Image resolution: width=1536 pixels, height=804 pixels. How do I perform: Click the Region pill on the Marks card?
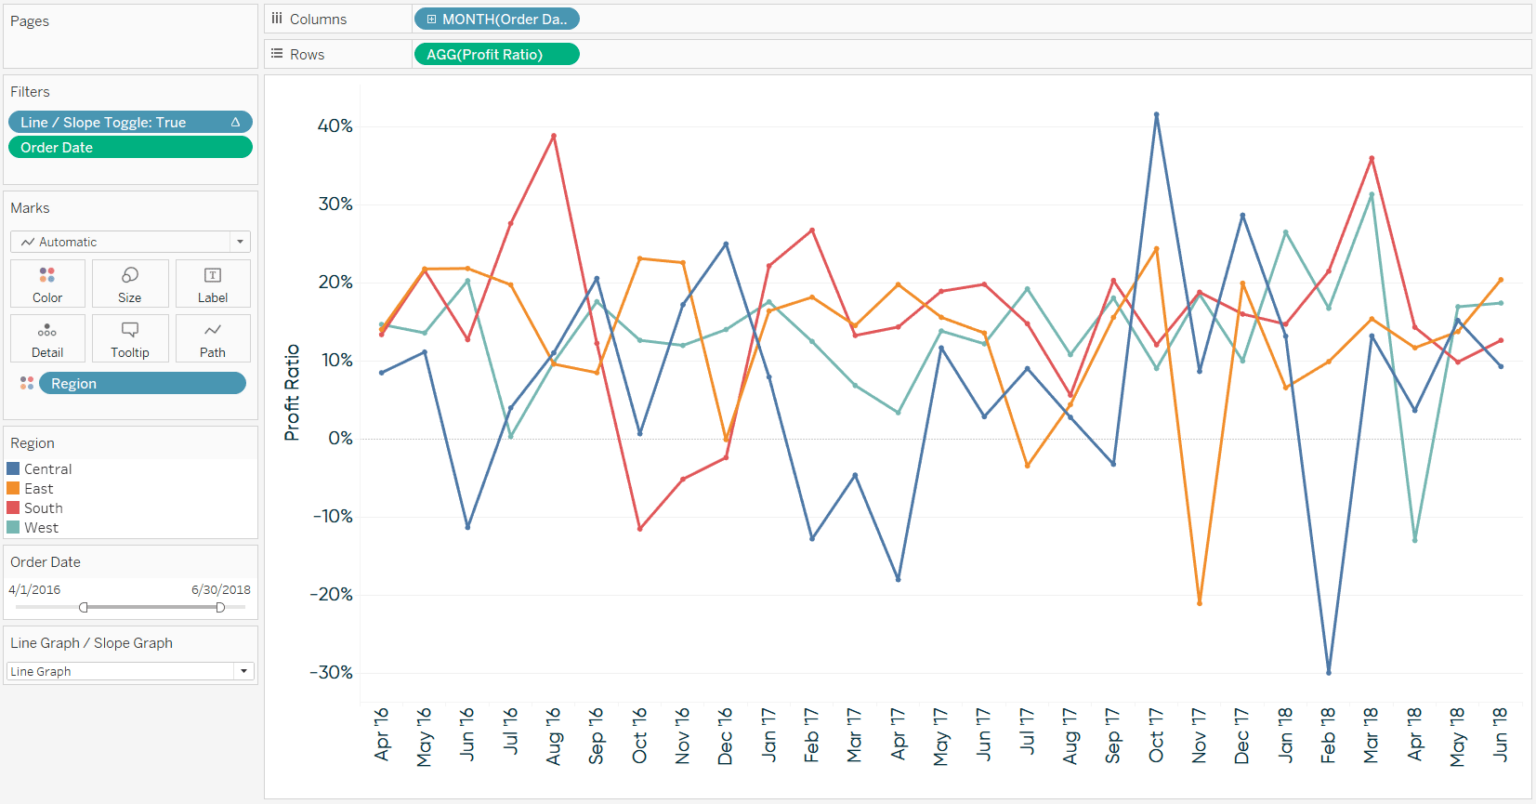coord(142,383)
